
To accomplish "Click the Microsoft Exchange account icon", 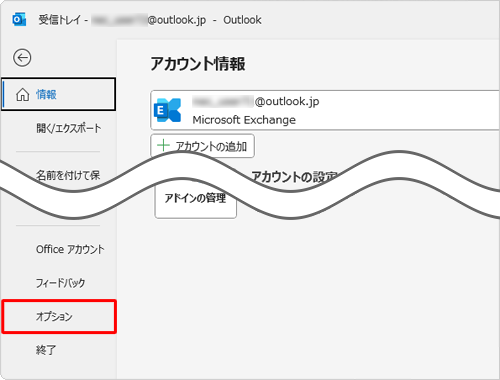I will point(167,110).
